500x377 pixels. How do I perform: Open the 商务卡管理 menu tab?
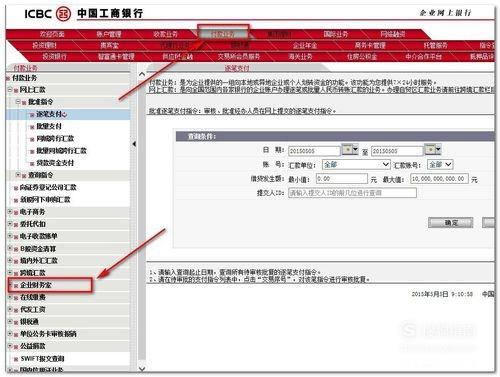coord(370,45)
